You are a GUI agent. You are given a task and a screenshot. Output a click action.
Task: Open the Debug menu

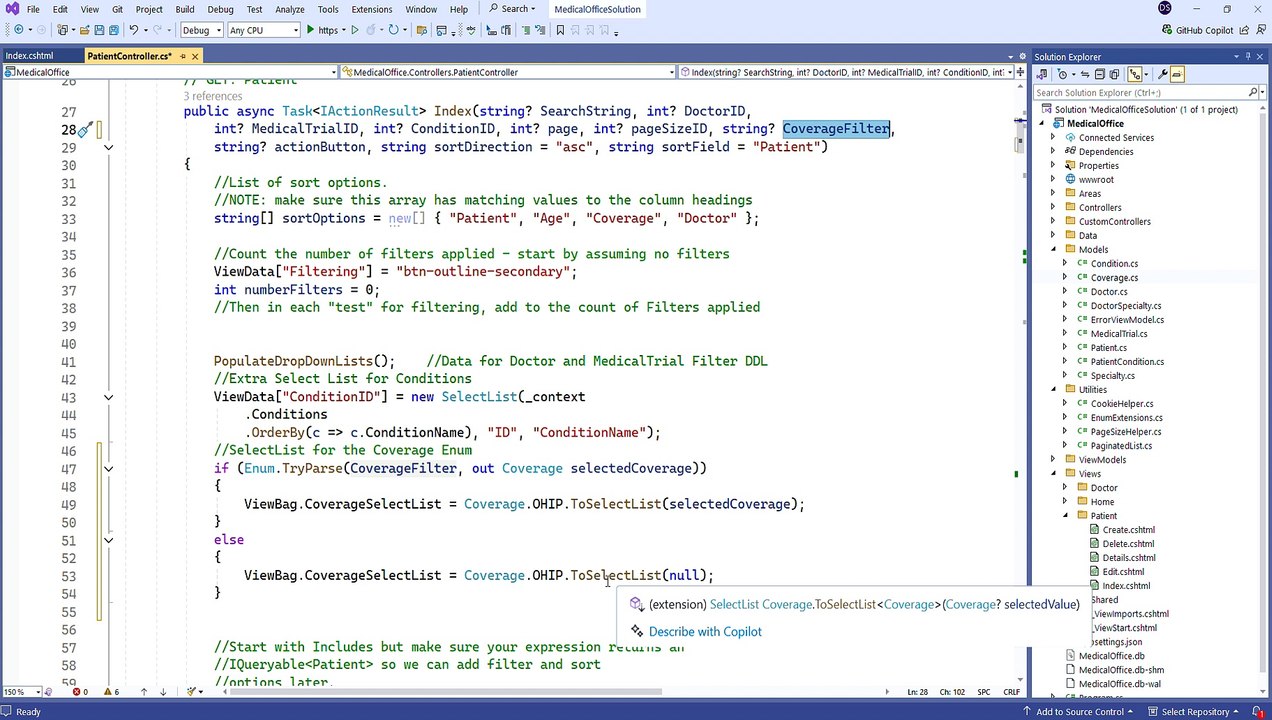tap(220, 9)
